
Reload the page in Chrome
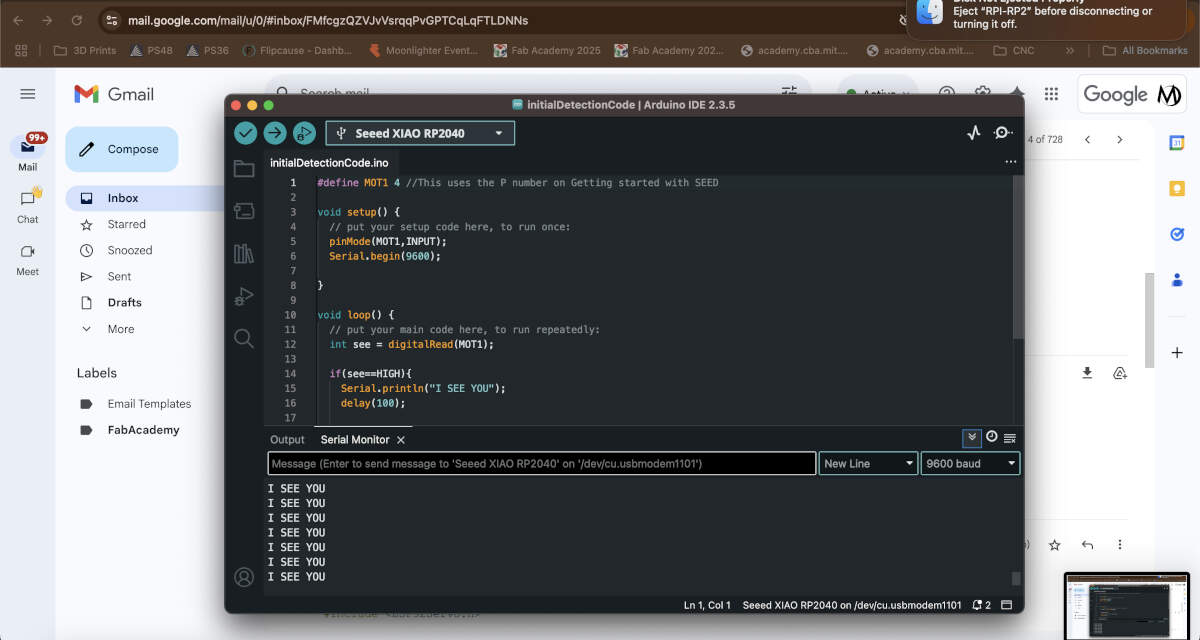[77, 20]
